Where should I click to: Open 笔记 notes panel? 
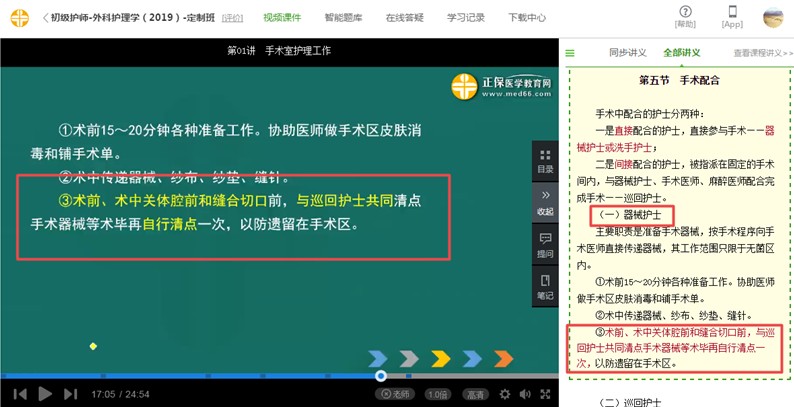[x=545, y=287]
